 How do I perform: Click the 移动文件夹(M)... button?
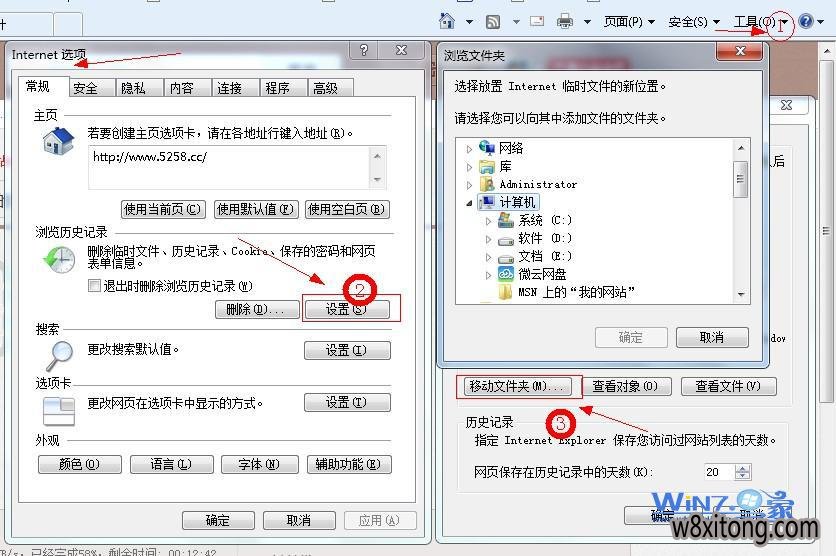click(x=517, y=386)
